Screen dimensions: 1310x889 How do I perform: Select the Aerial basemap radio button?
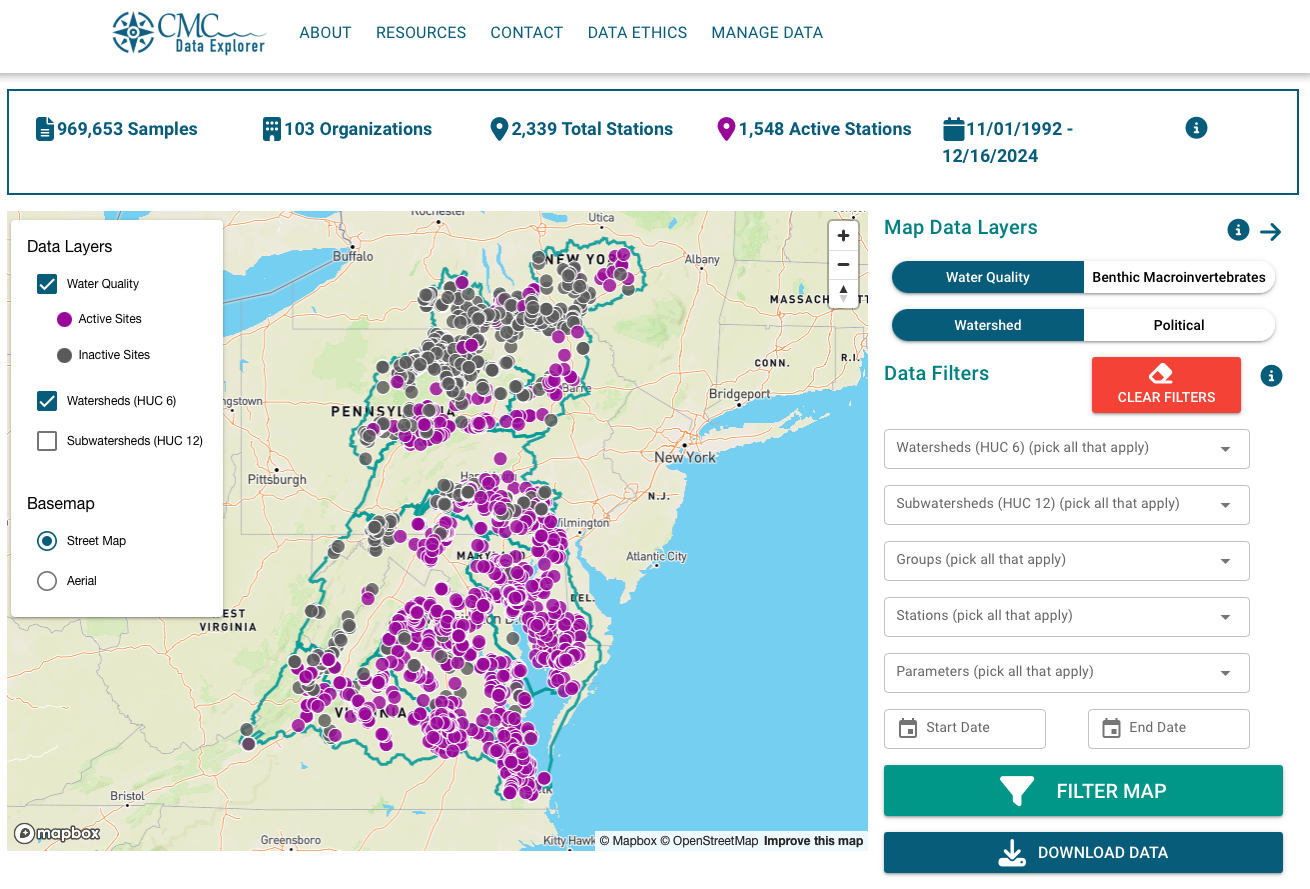coord(47,581)
